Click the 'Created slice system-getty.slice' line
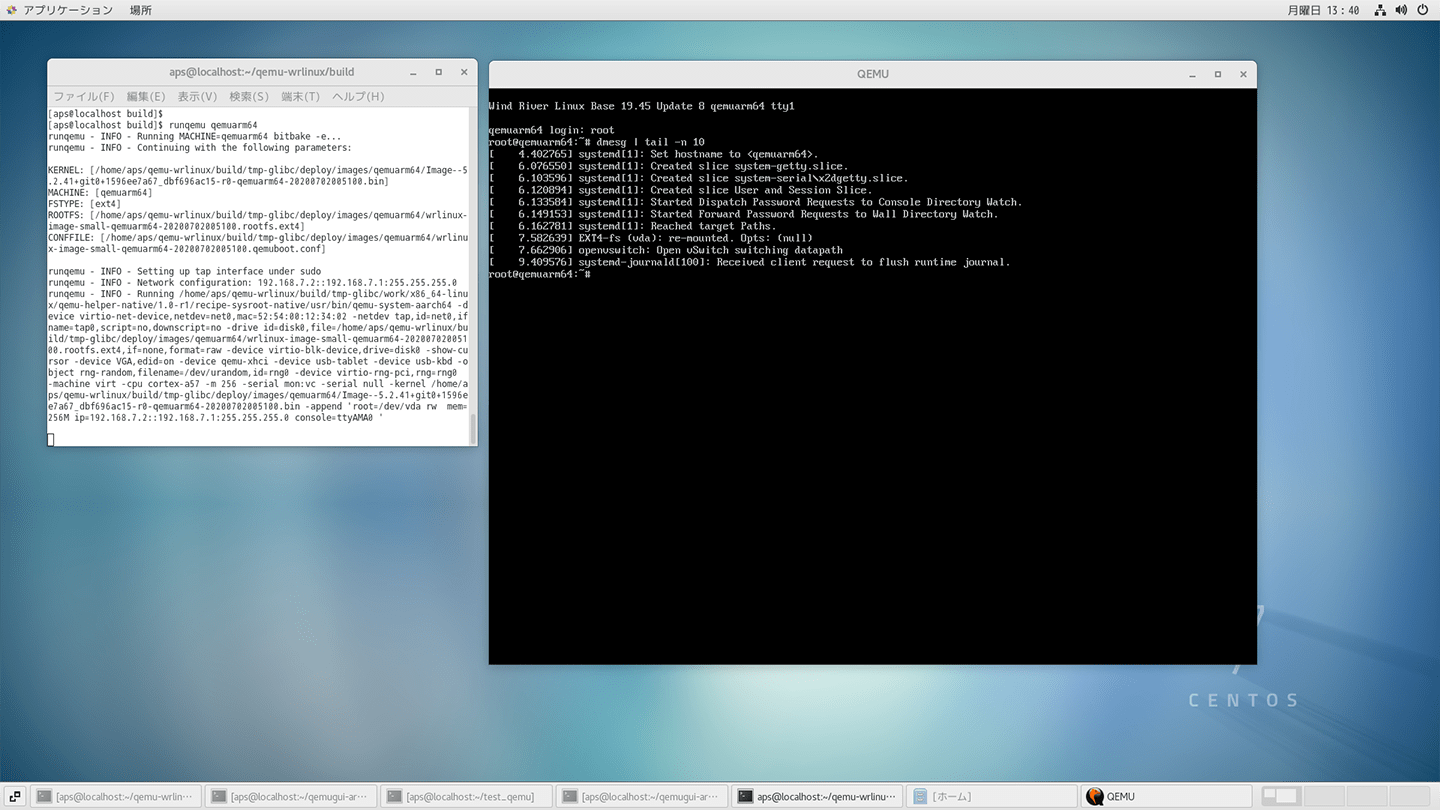The width and height of the screenshot is (1440, 810). (x=668, y=166)
